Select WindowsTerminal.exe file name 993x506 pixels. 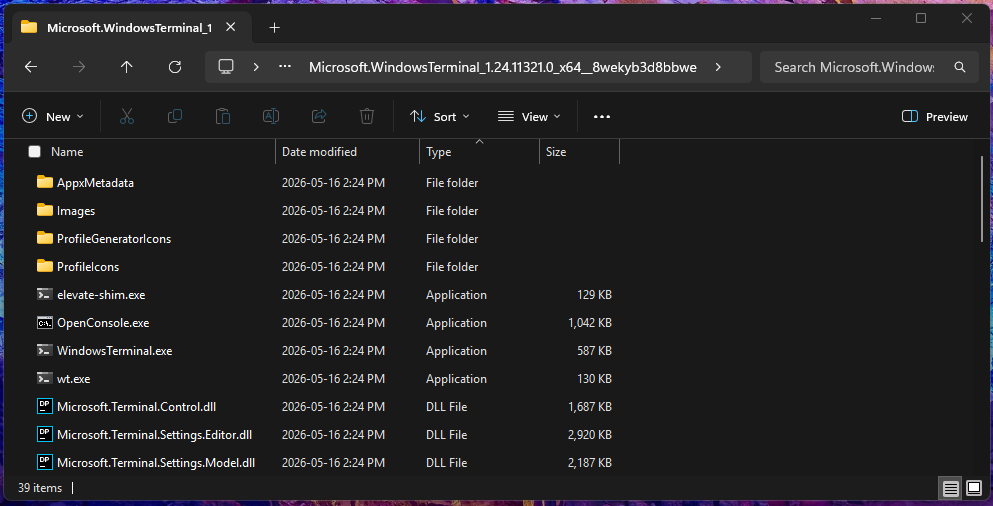[115, 351]
